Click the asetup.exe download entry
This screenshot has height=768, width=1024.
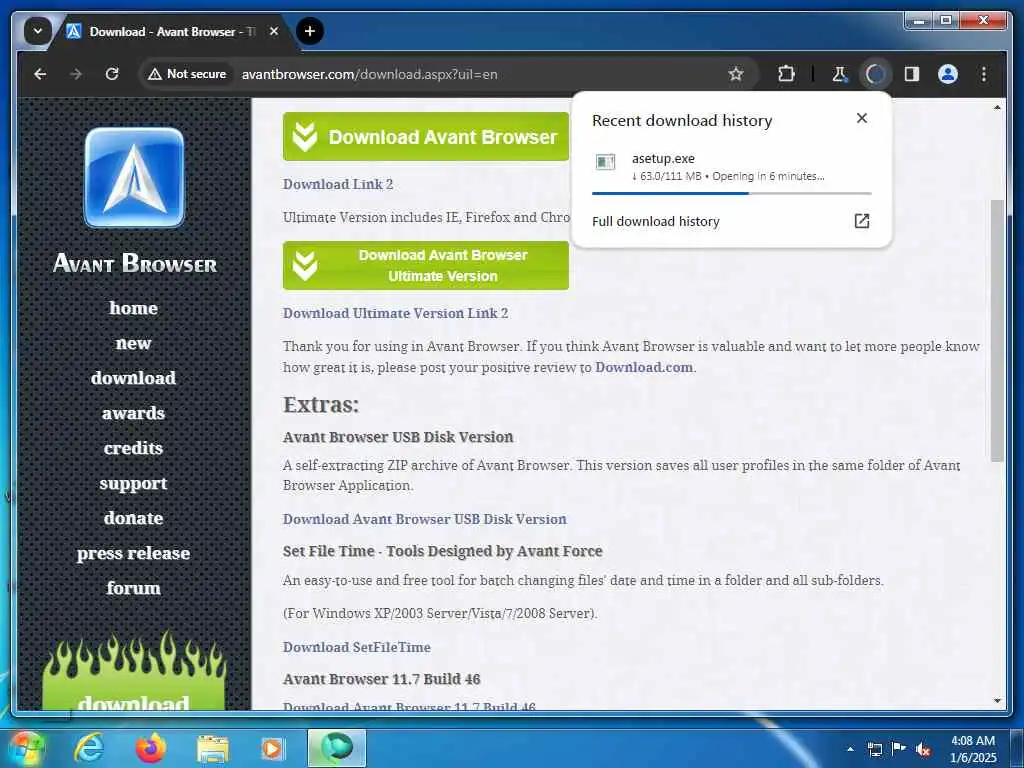point(731,167)
